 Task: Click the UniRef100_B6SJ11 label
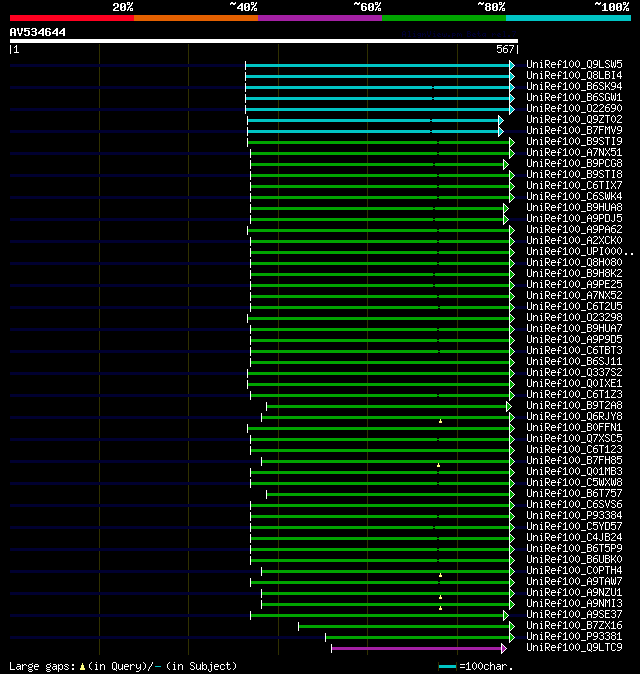click(574, 362)
